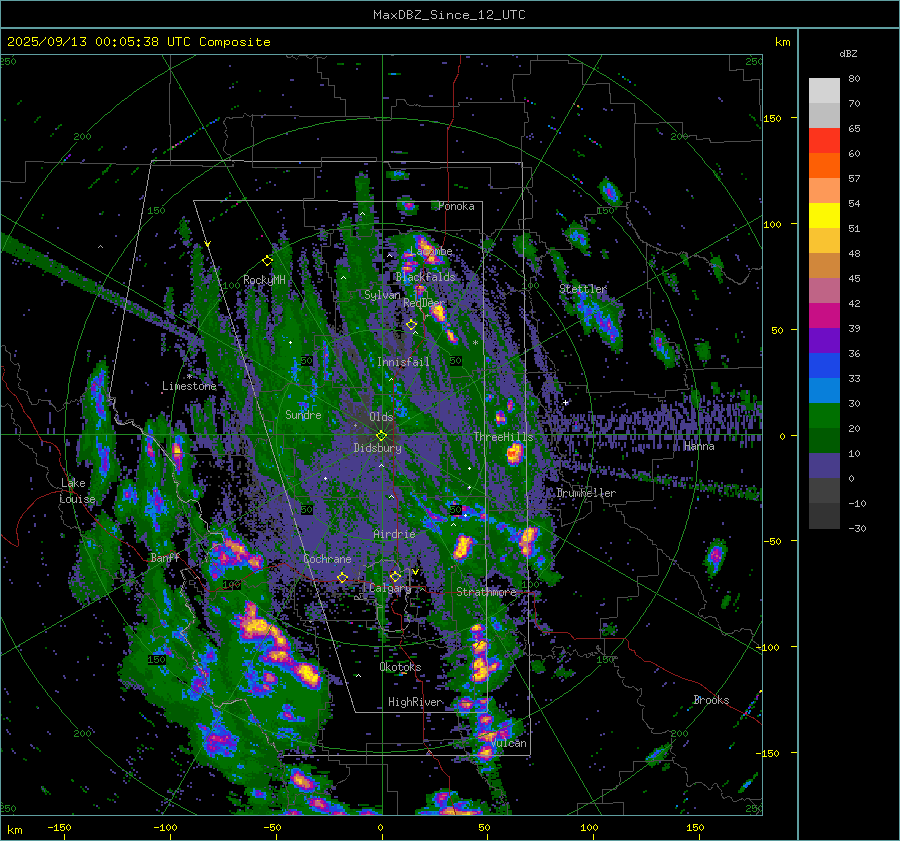900x841 pixels.
Task: Click the yellow diamond marker above Calgary label
Action: (x=395, y=576)
